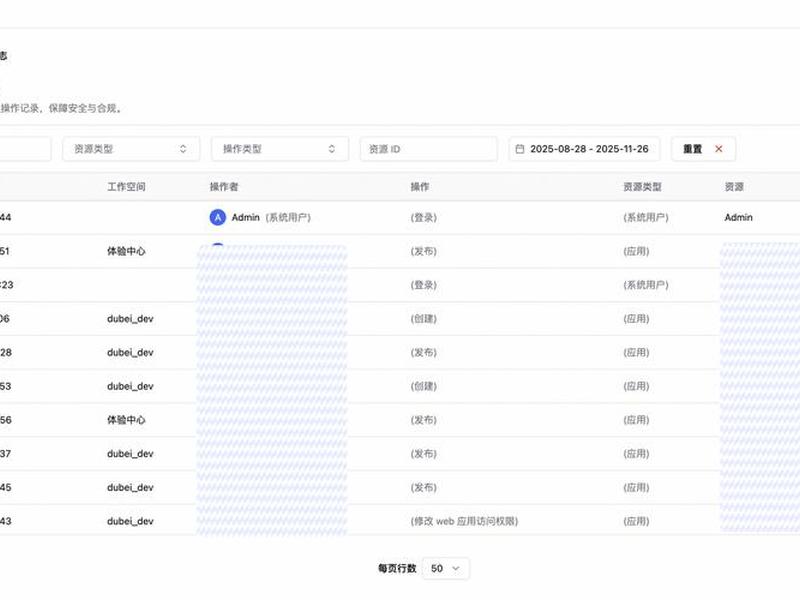Click (登录) in the row ending 23
Viewport: 800px width, 600px height.
423,285
